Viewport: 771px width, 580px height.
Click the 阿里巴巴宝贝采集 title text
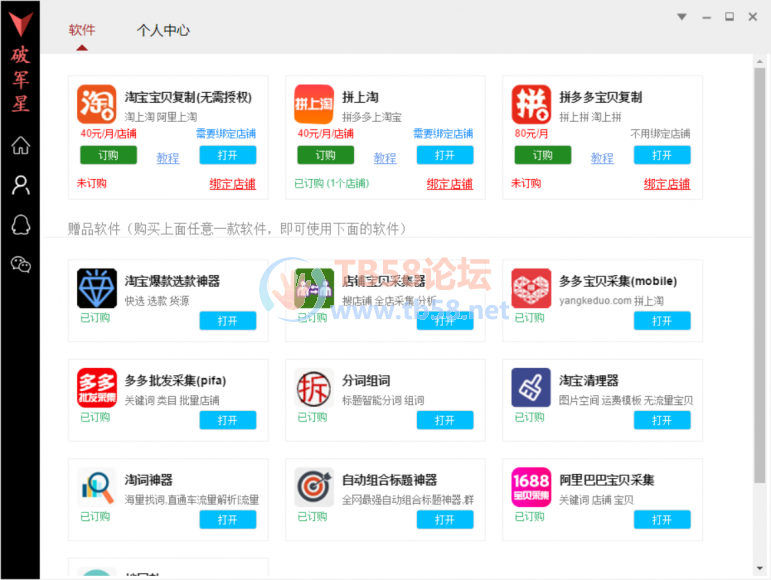coord(607,480)
